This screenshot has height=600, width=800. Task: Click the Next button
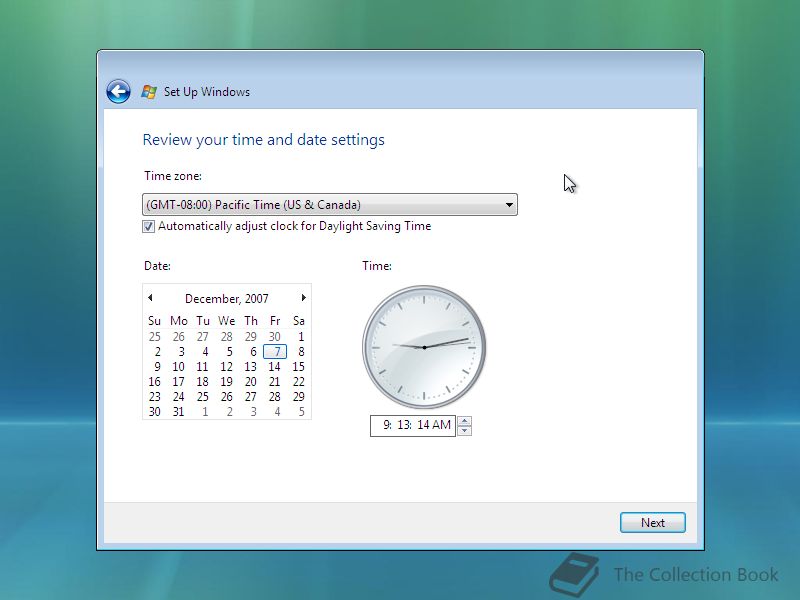click(653, 522)
